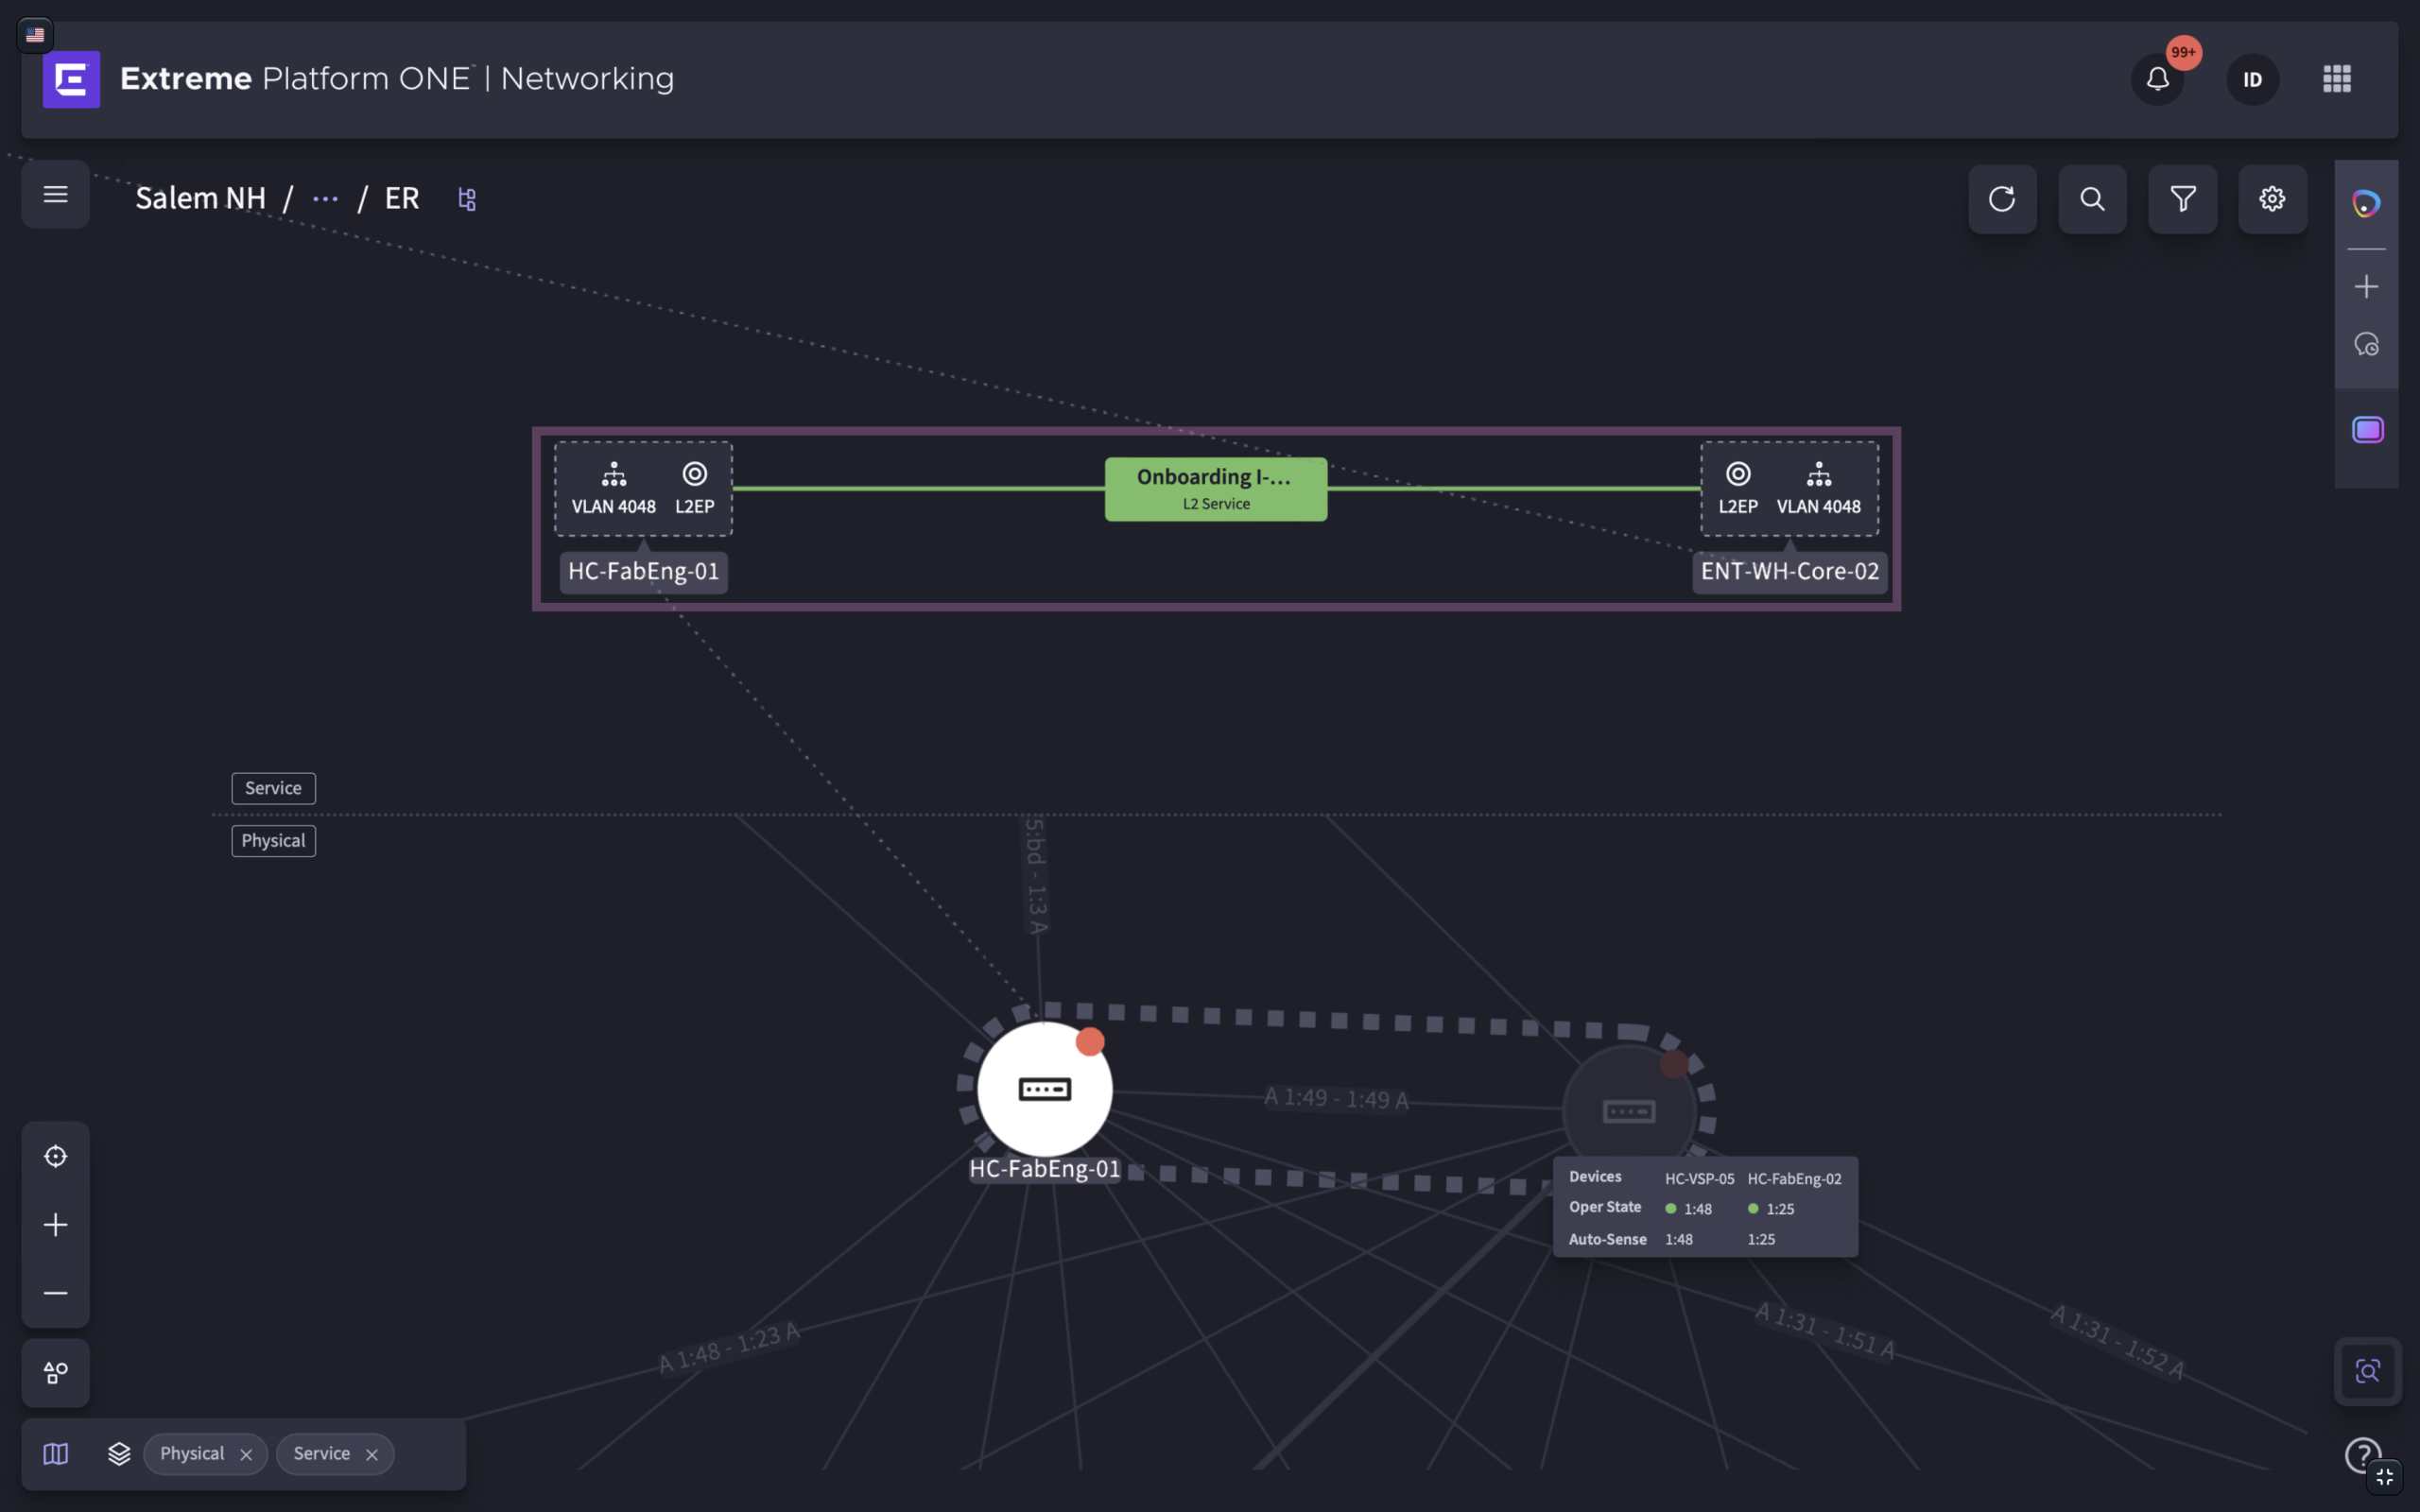Click link label A 1:49 - 1:49 A
2420x1512 pixels.
pyautogui.click(x=1336, y=1098)
